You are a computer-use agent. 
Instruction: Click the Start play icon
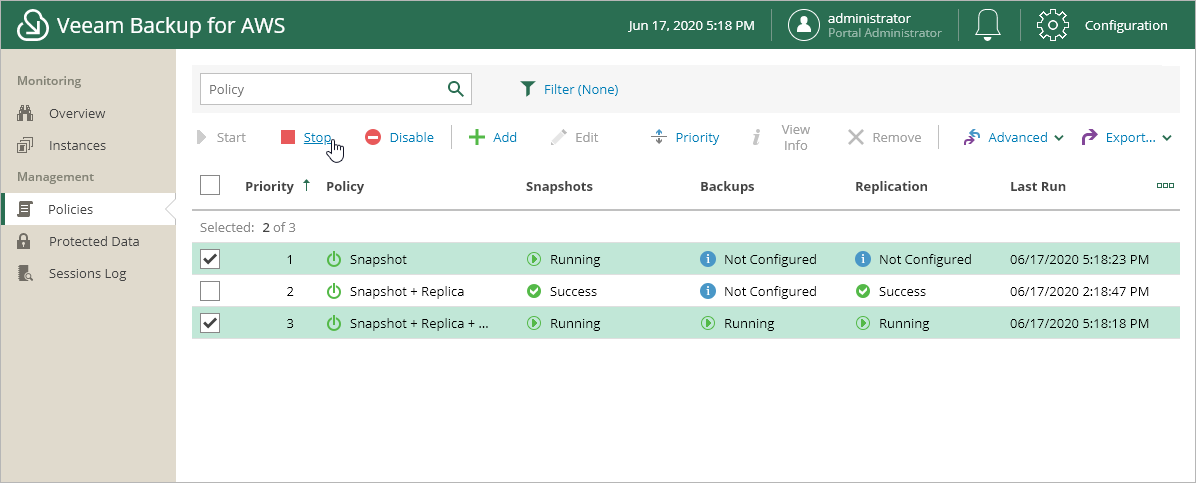[x=202, y=137]
